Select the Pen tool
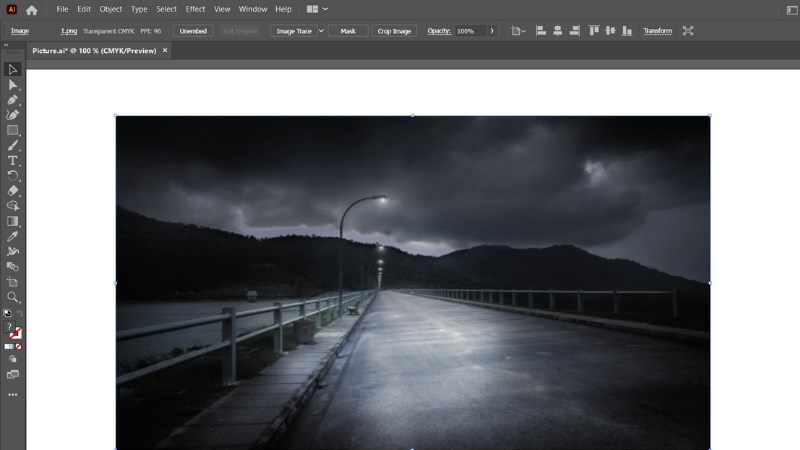 pos(13,100)
